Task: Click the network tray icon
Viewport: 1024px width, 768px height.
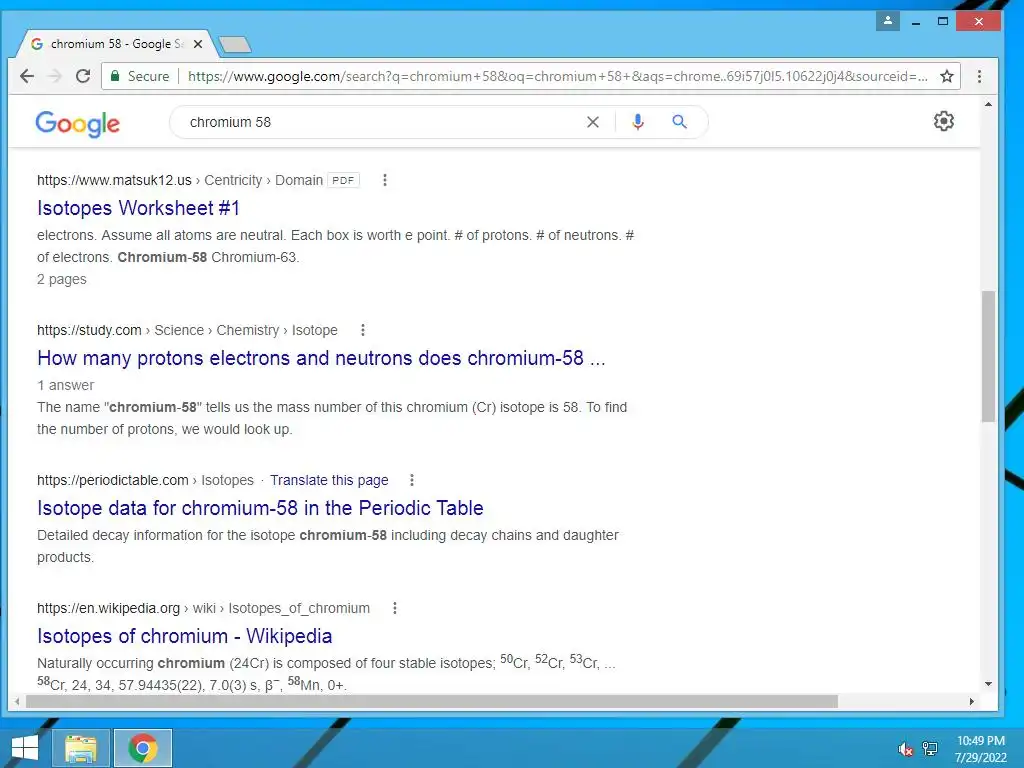Action: [x=930, y=749]
